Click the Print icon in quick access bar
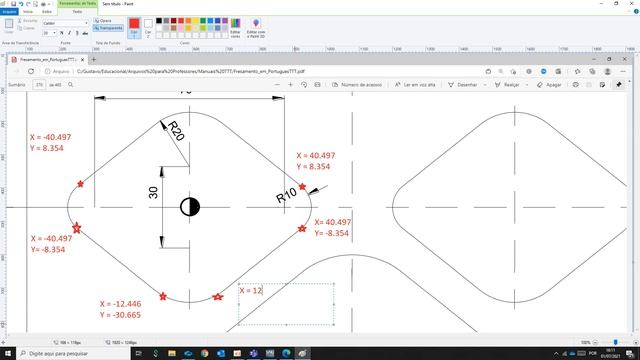Viewport: 640px width, 360px height. click(43, 4)
